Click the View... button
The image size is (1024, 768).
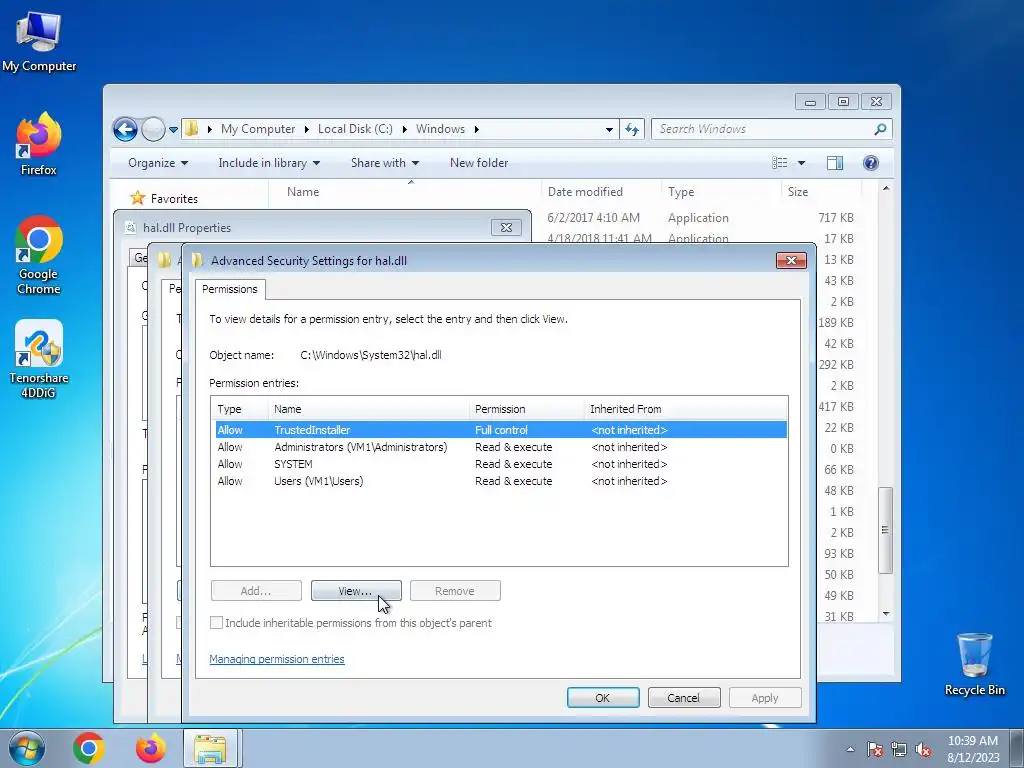356,591
